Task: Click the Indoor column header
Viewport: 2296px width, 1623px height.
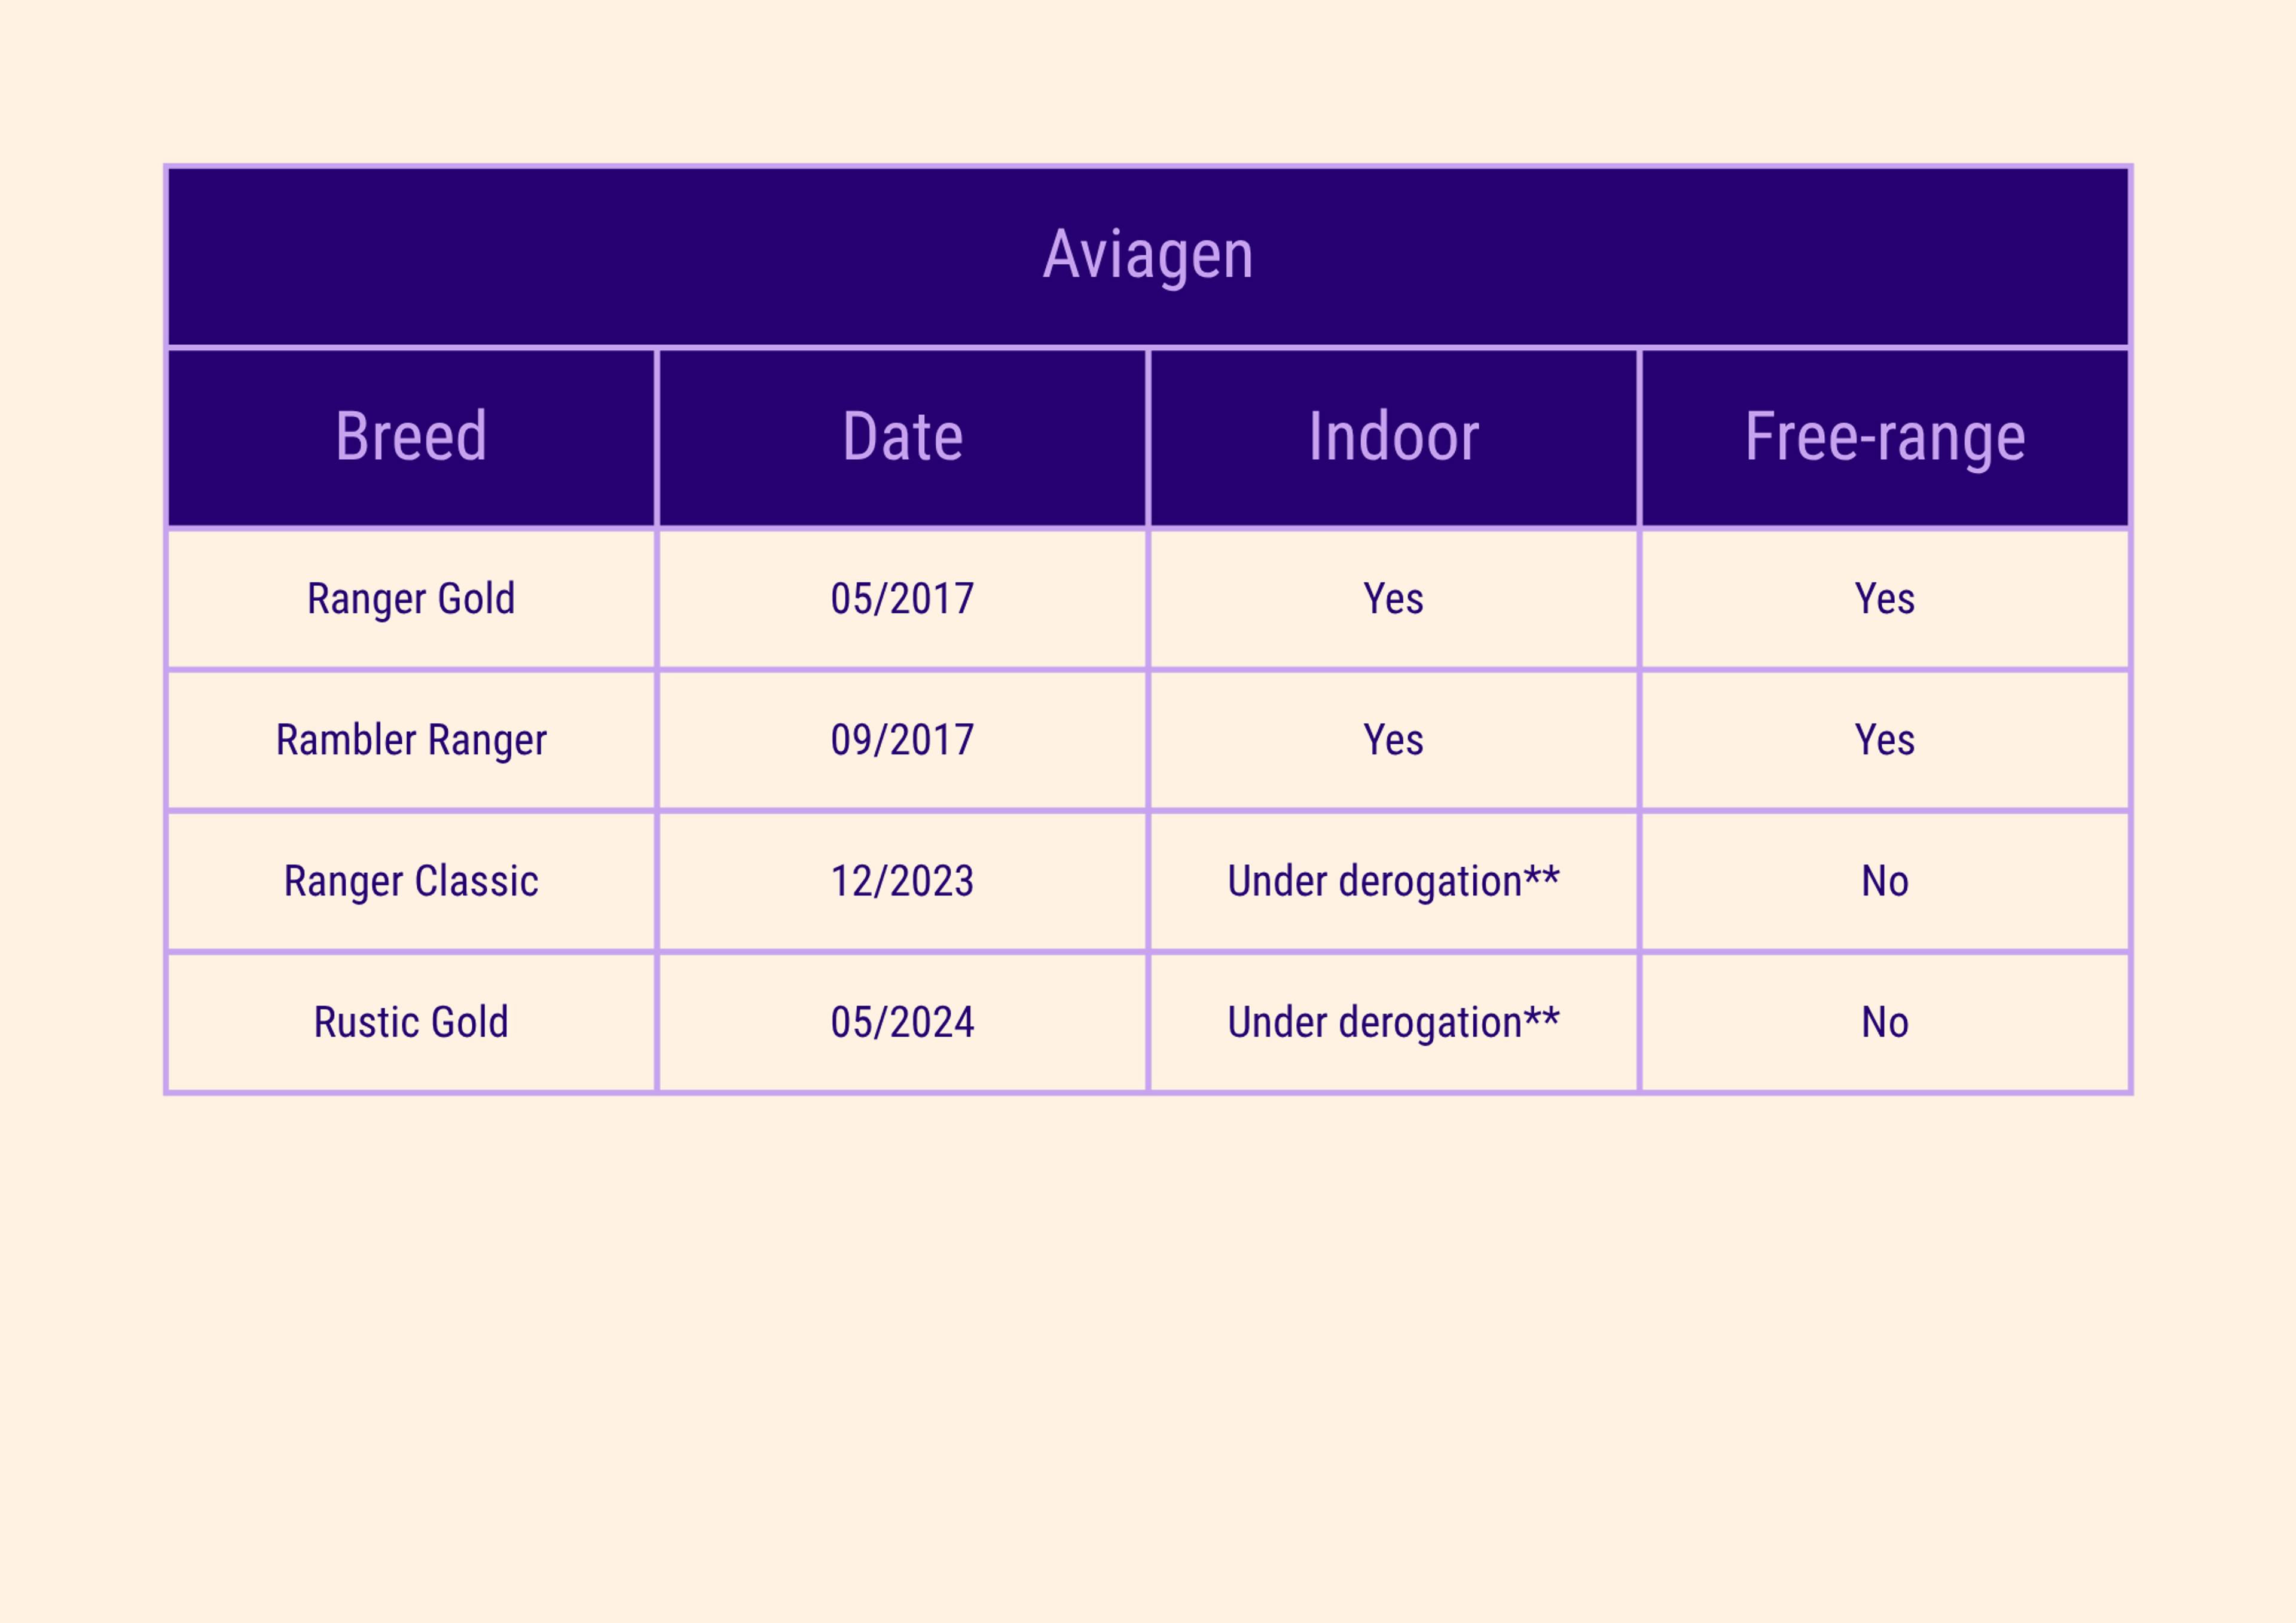Action: pos(1393,437)
